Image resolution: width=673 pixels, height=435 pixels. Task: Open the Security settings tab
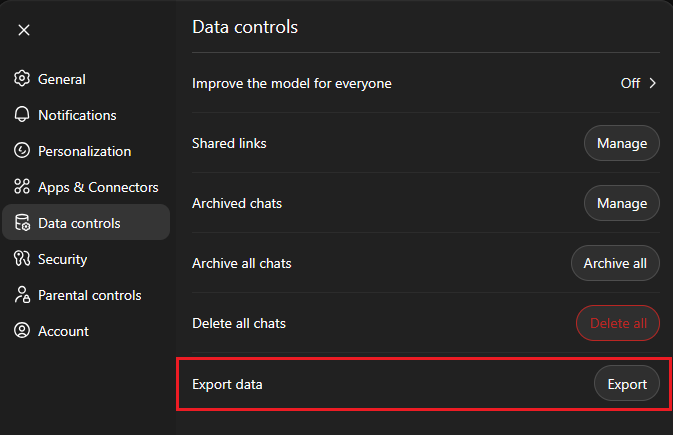62,259
